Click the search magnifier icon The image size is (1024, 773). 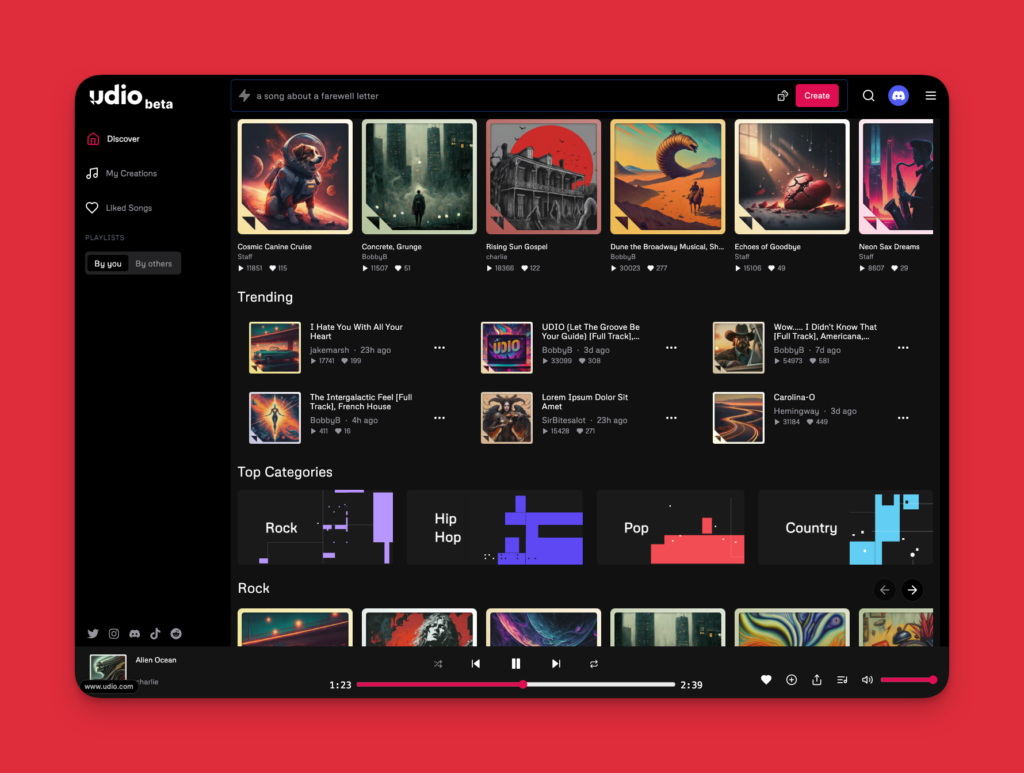868,96
